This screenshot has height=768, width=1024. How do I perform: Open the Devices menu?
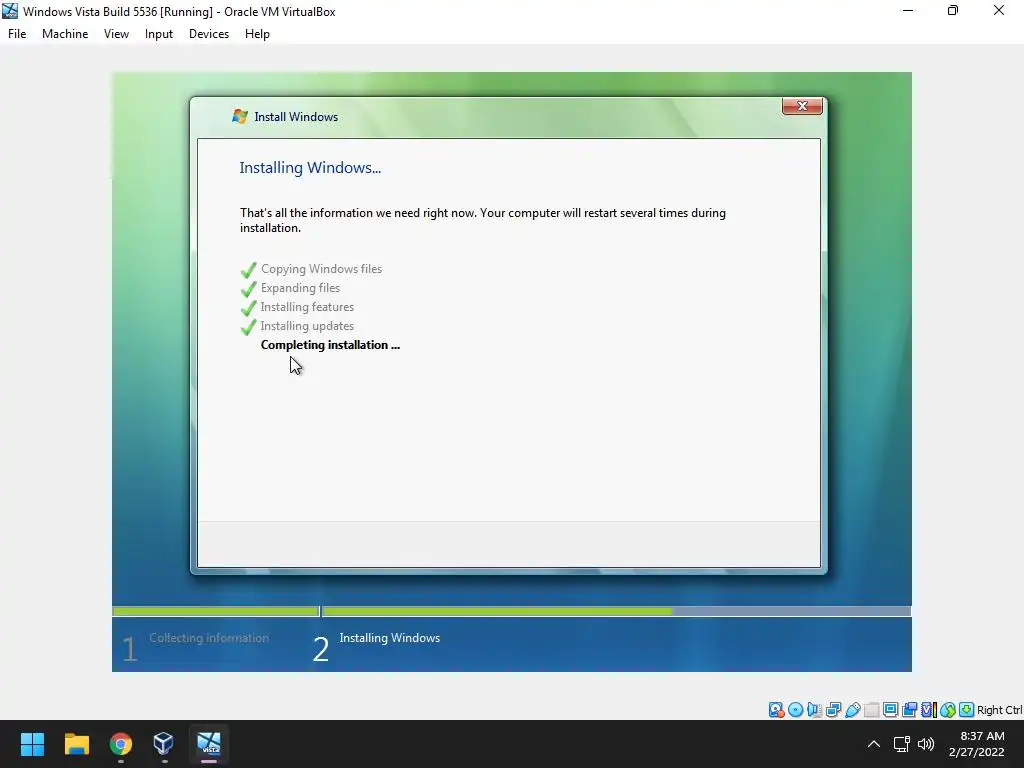point(209,34)
